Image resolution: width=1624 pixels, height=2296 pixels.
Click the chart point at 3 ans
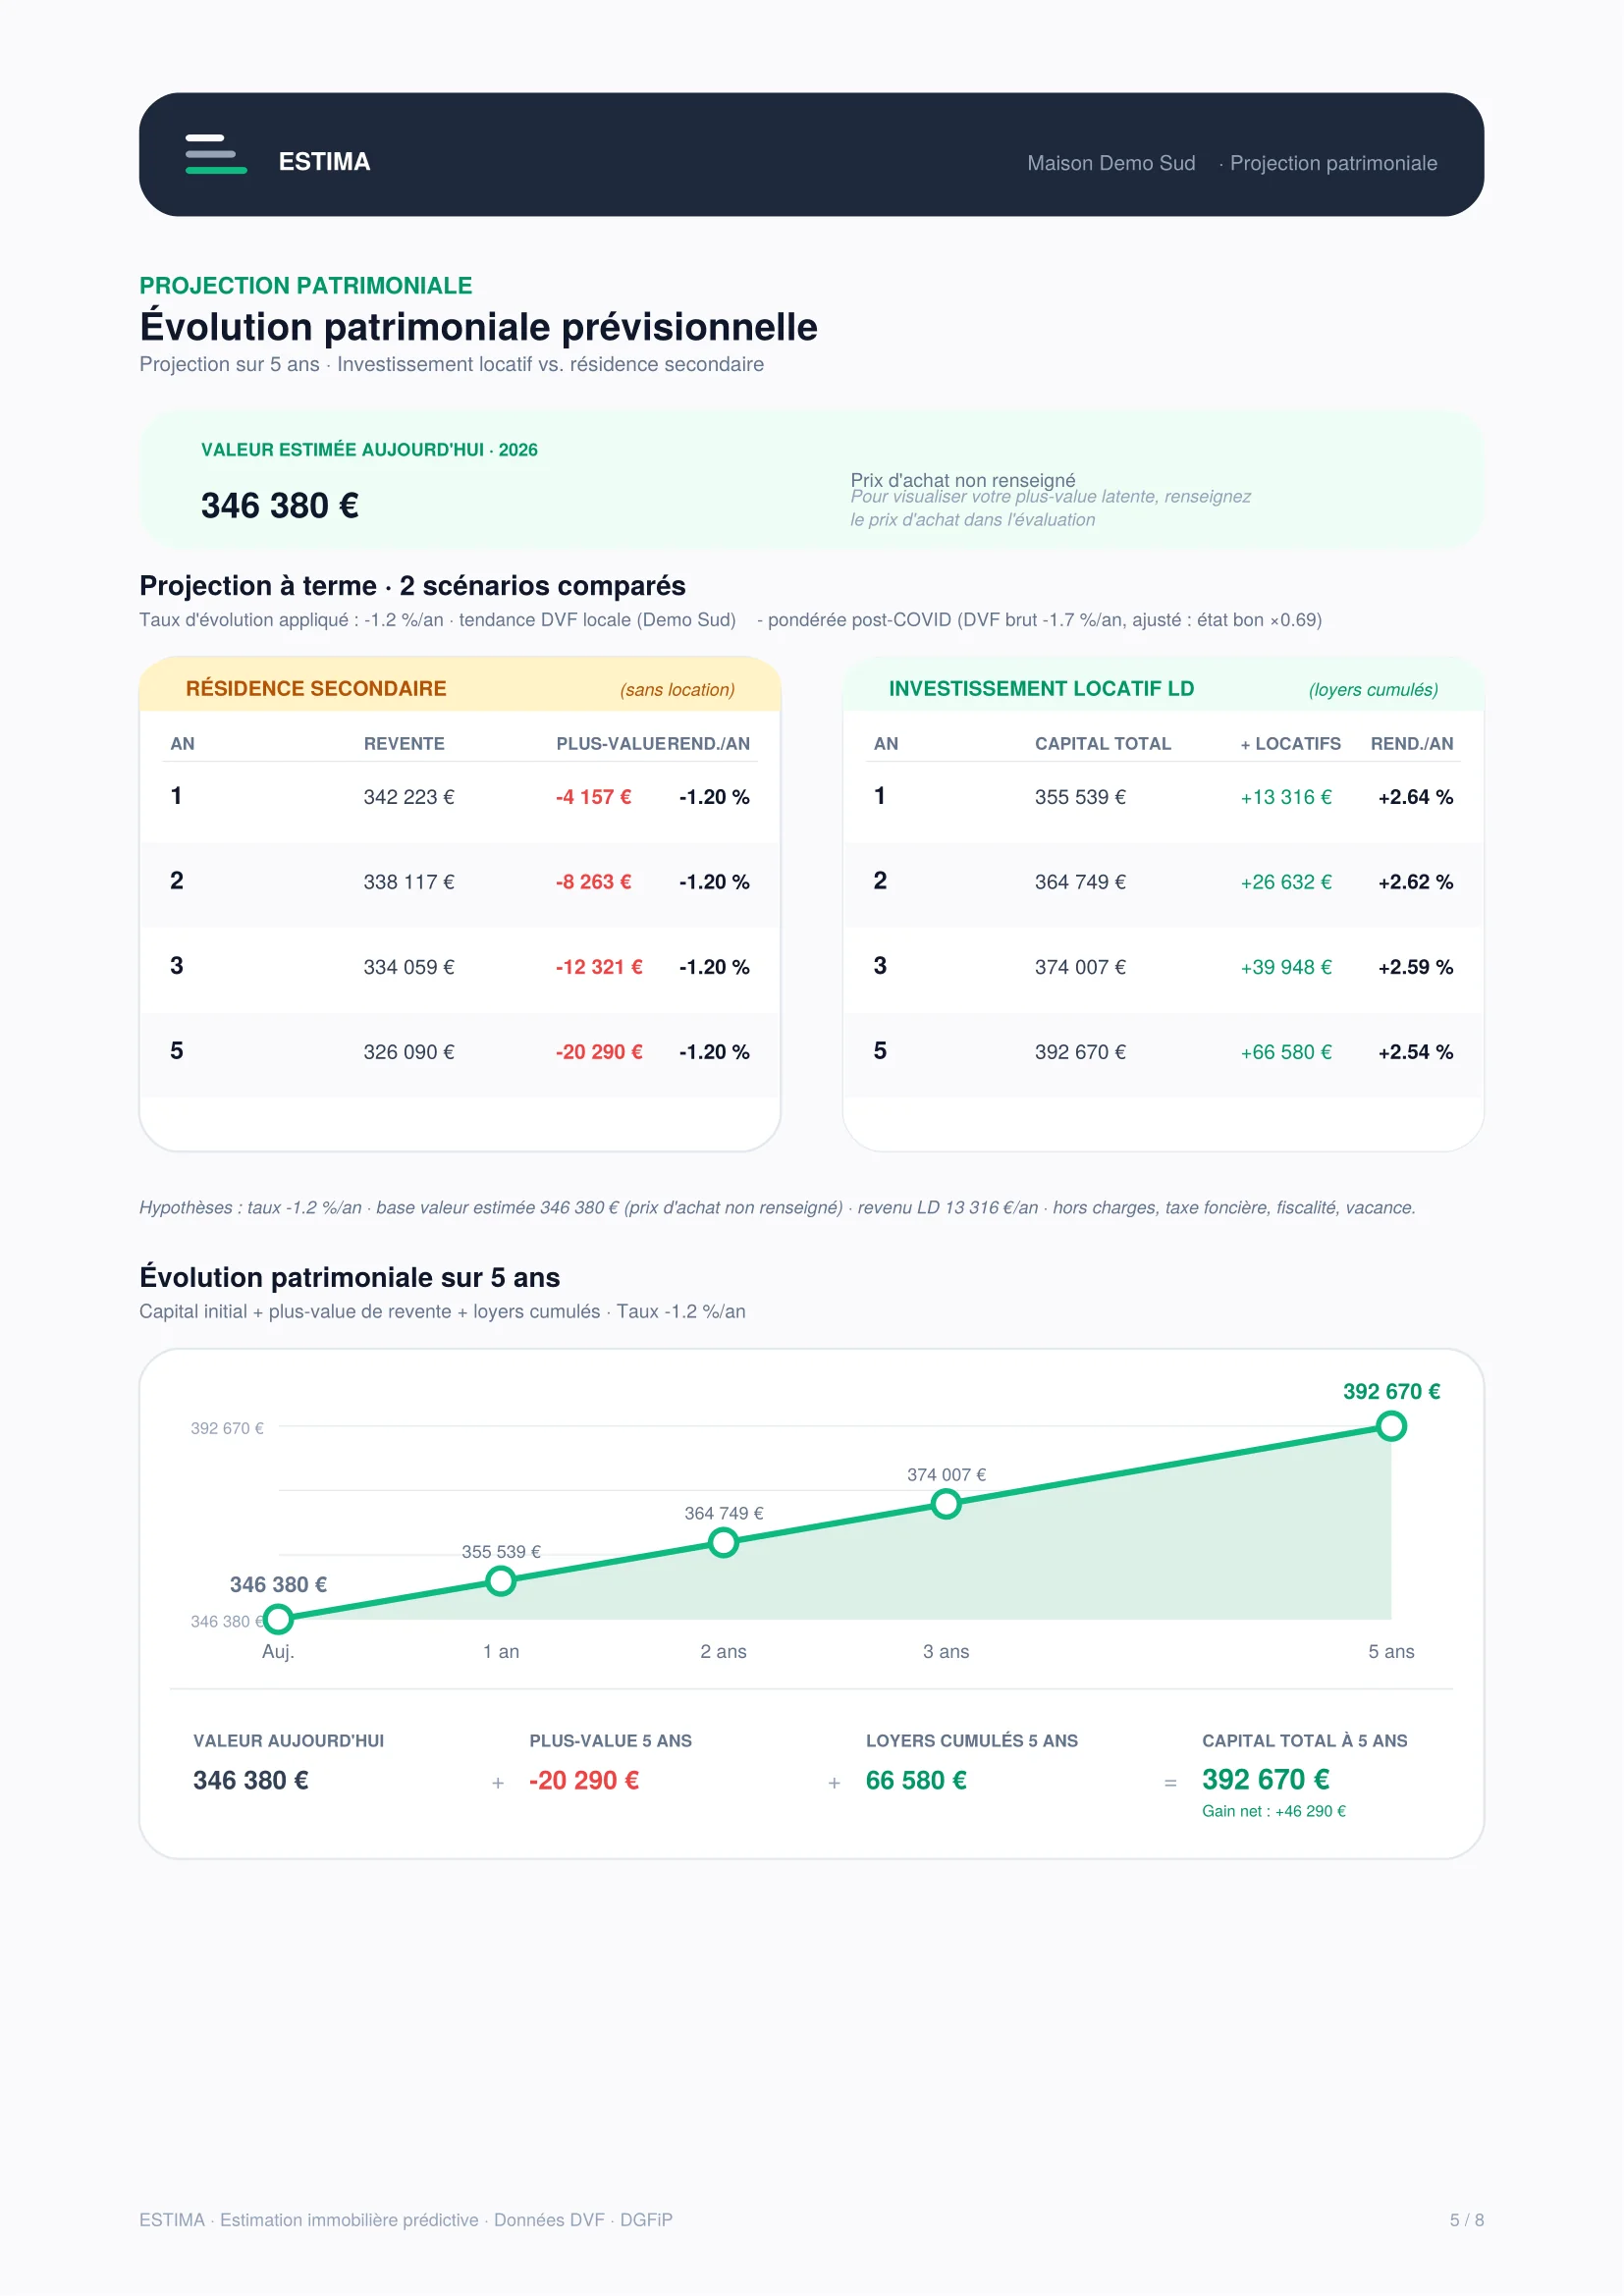[946, 1503]
